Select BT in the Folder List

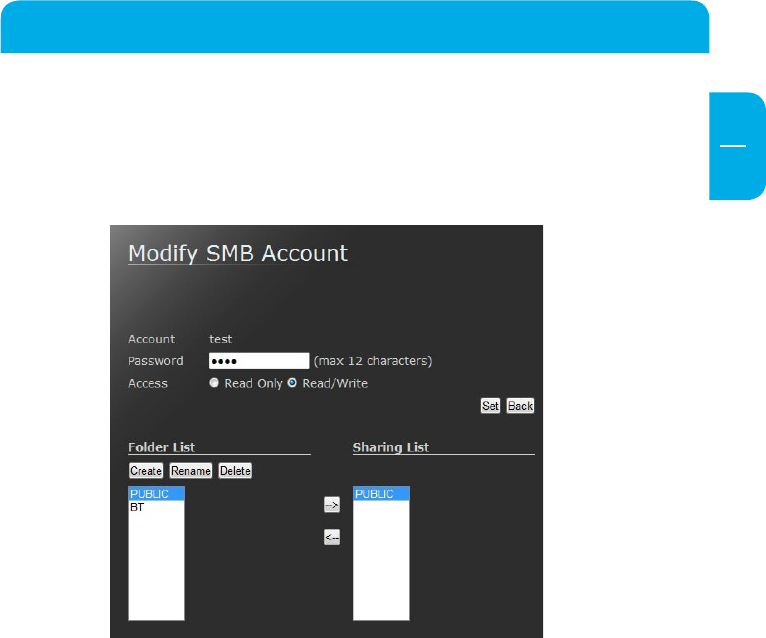click(x=156, y=507)
